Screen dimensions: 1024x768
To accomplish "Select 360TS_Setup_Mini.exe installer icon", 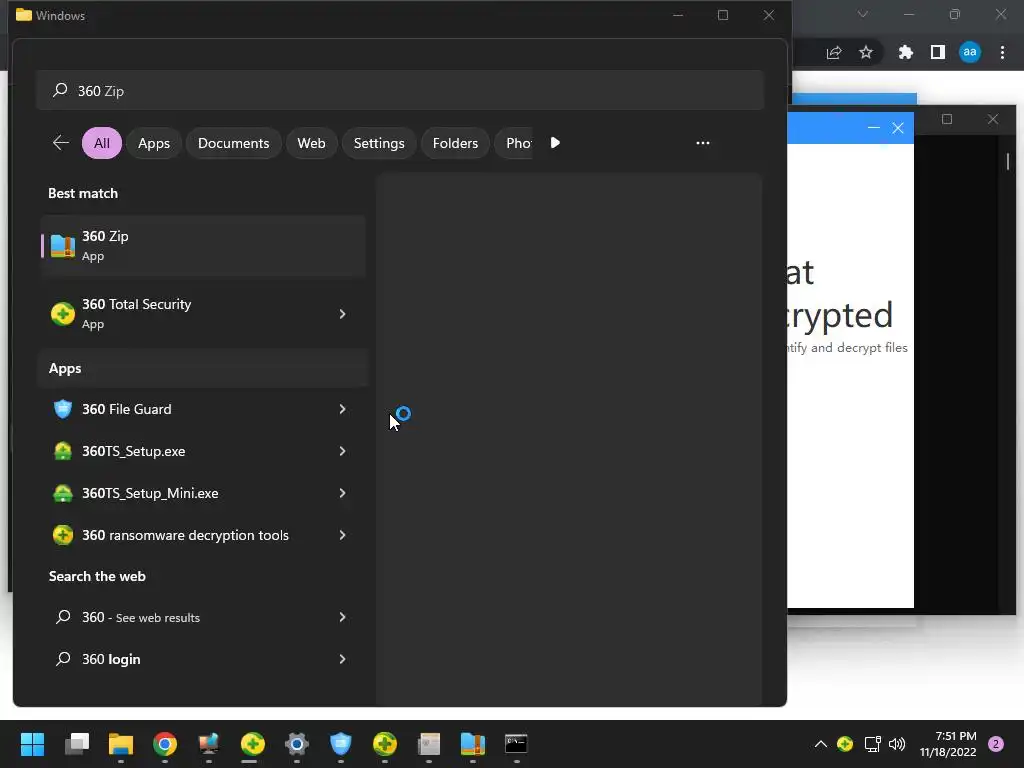I will (63, 493).
